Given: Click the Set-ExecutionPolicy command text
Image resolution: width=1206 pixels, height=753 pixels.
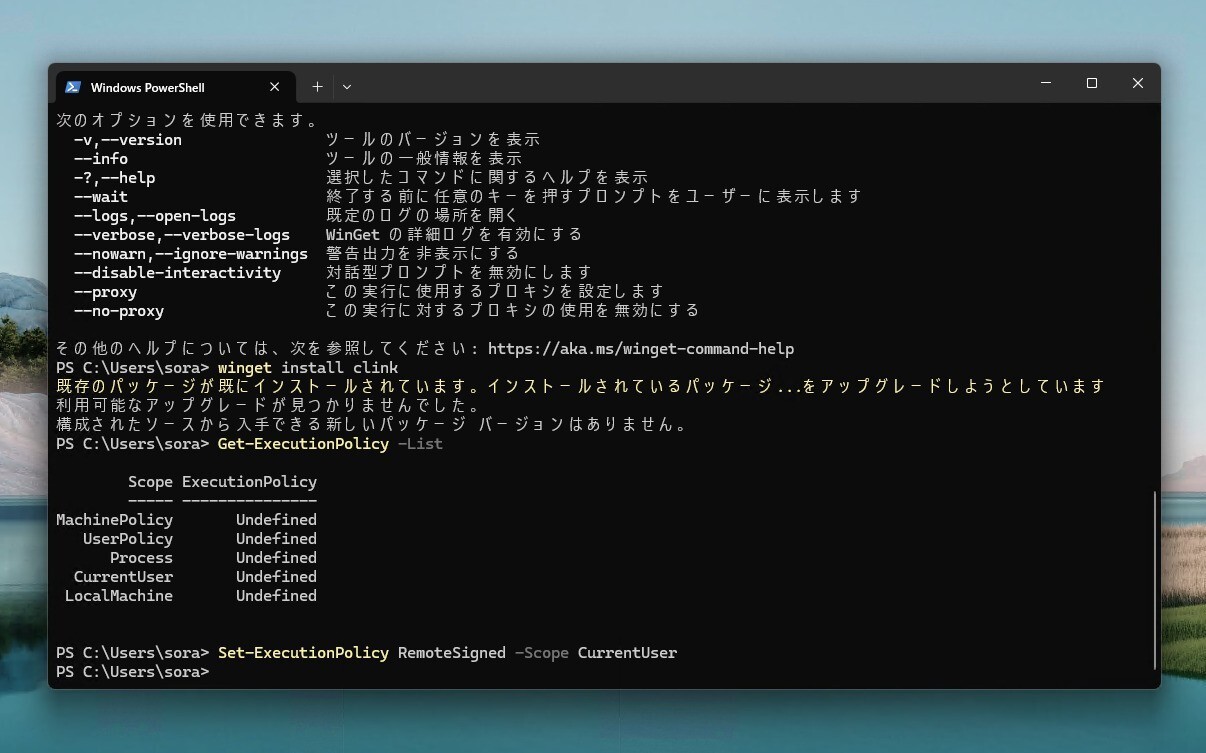Looking at the screenshot, I should 303,652.
